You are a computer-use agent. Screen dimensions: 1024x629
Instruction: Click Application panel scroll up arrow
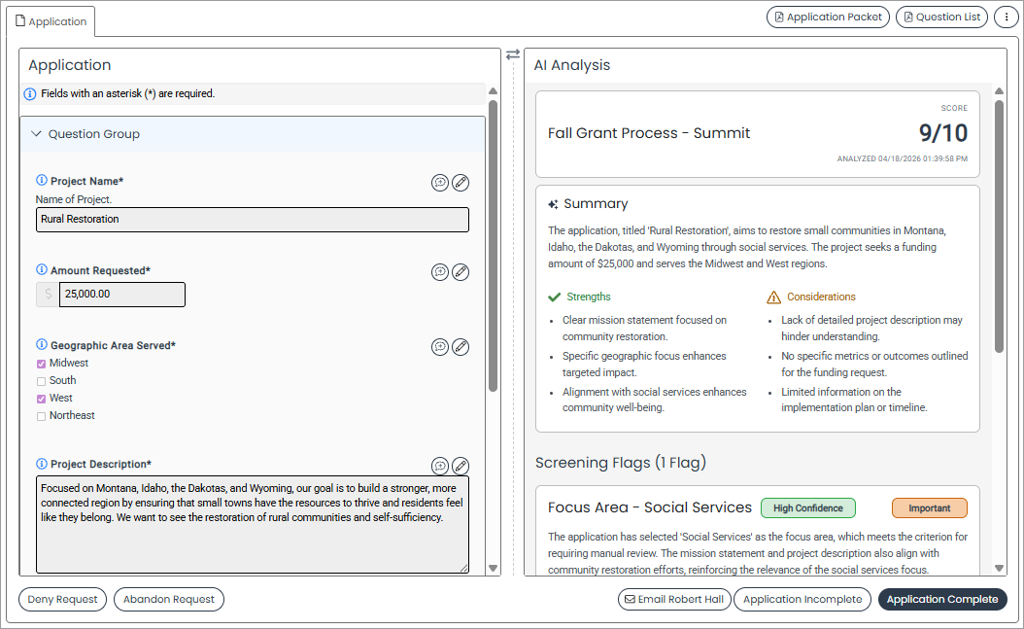tap(493, 91)
